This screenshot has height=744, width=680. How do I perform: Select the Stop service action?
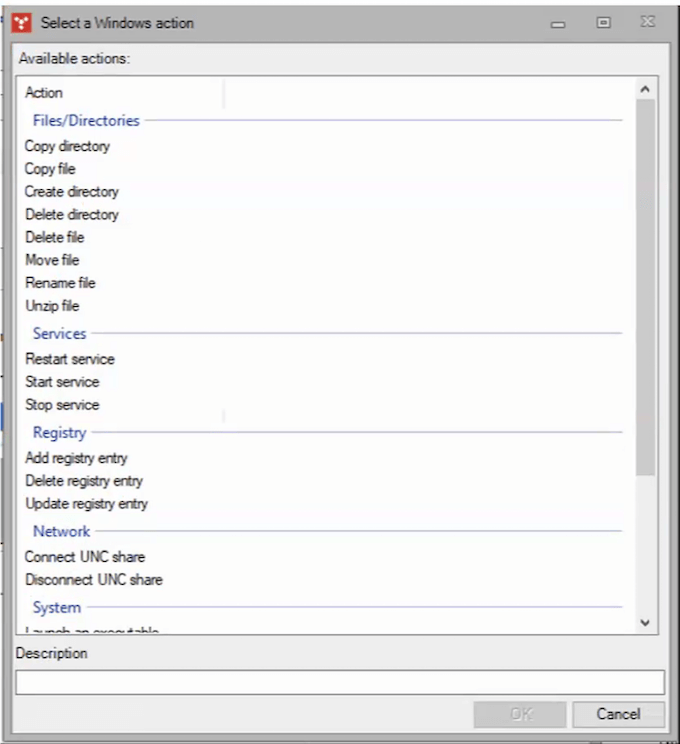(x=62, y=405)
